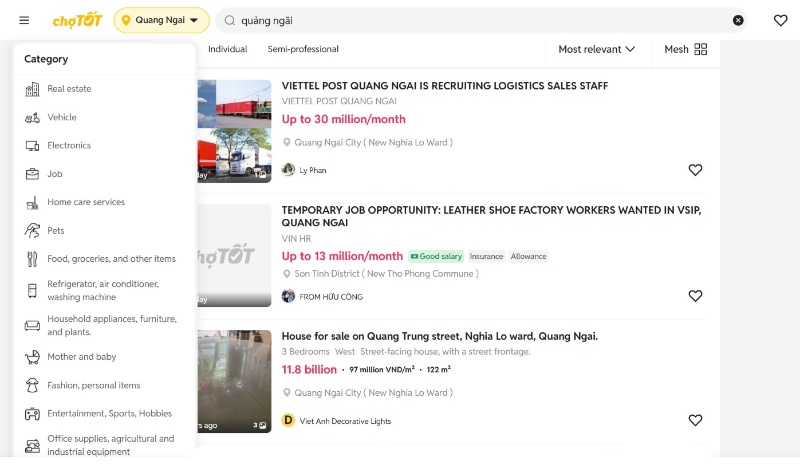Favorite the Quang Trung house listing

(x=695, y=420)
